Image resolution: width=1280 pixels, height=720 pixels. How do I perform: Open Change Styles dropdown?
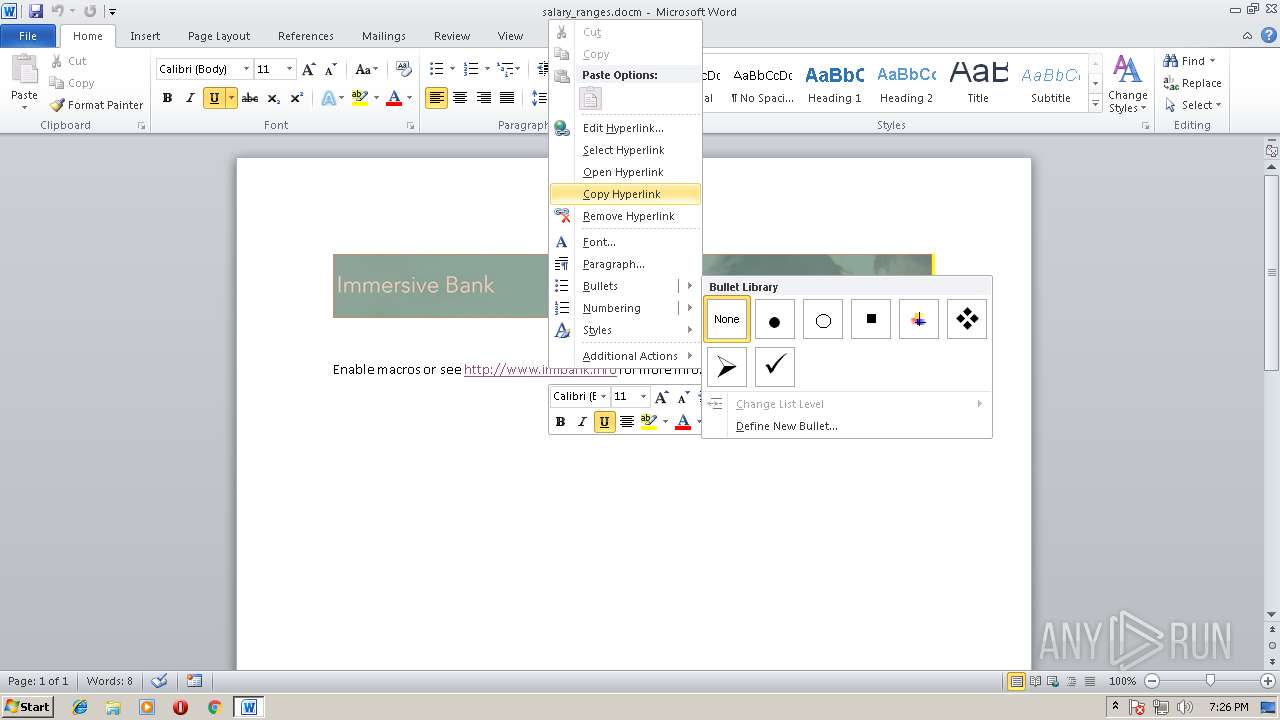point(1127,84)
